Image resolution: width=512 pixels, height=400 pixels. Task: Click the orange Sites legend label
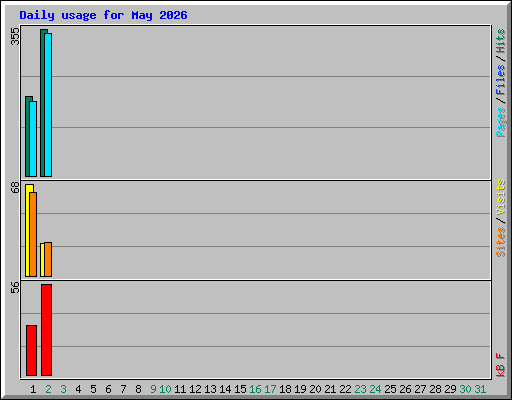(501, 242)
